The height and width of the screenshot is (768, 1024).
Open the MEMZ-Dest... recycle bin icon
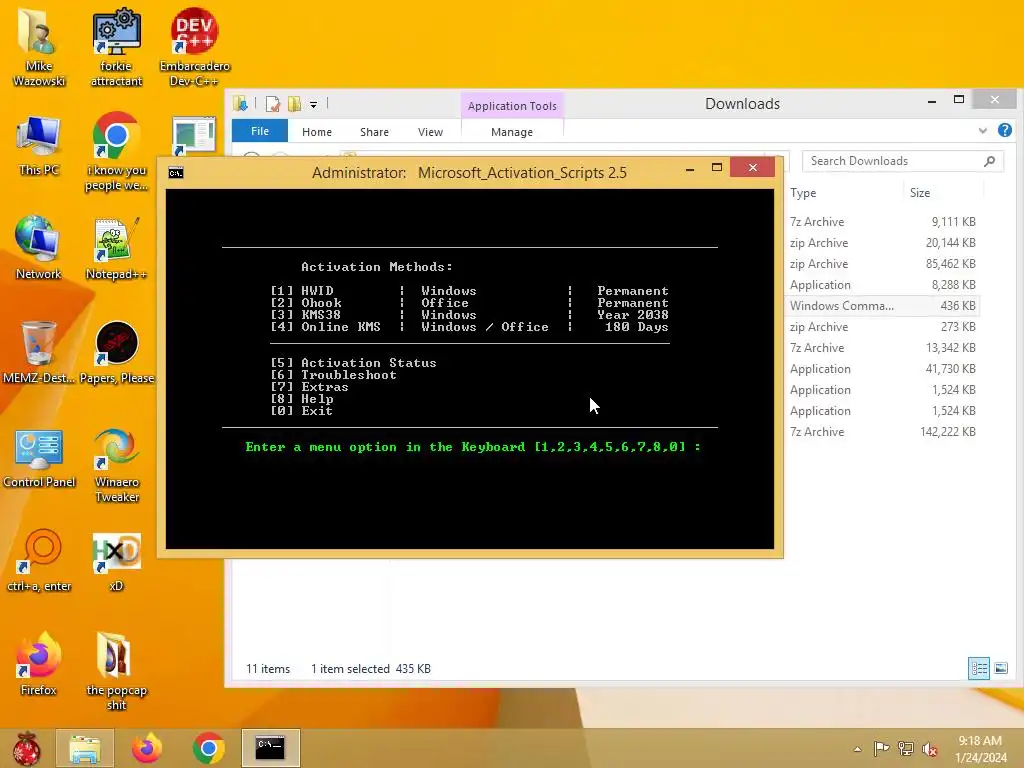39,353
